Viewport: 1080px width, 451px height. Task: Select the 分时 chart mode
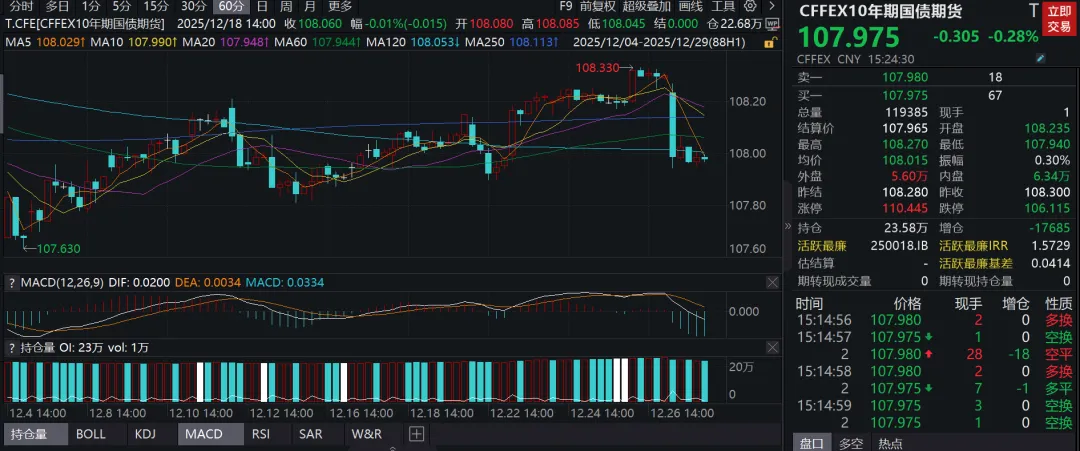(x=20, y=6)
